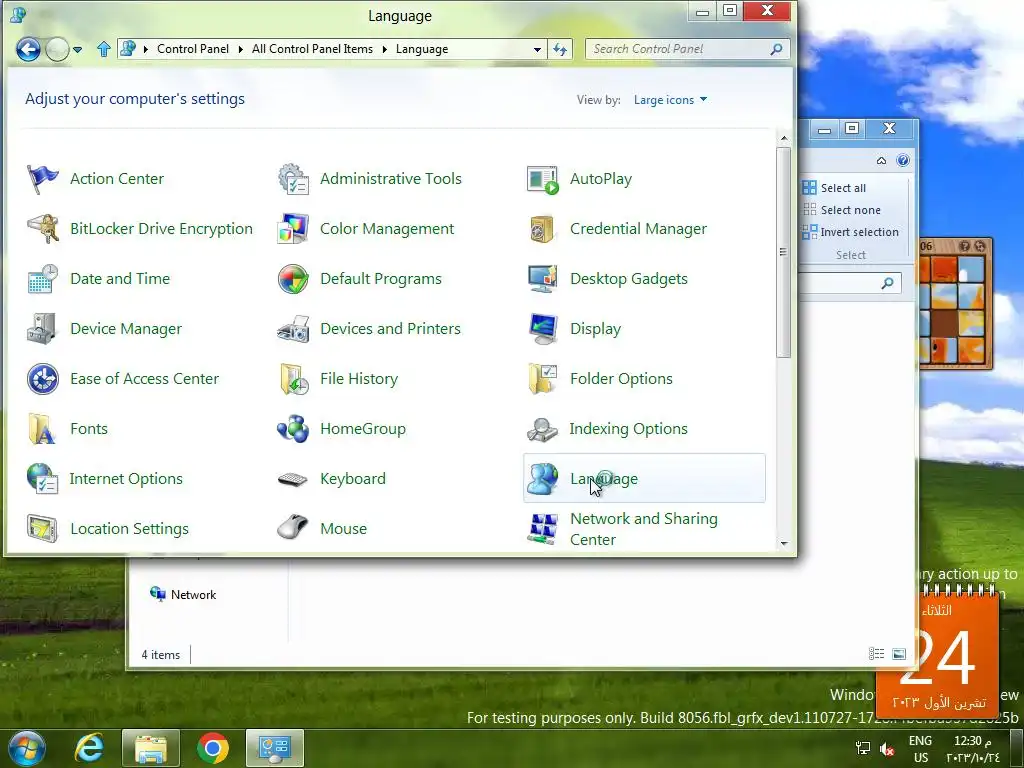Refresh the Control Panel address bar
This screenshot has width=1024, height=768.
pos(560,50)
